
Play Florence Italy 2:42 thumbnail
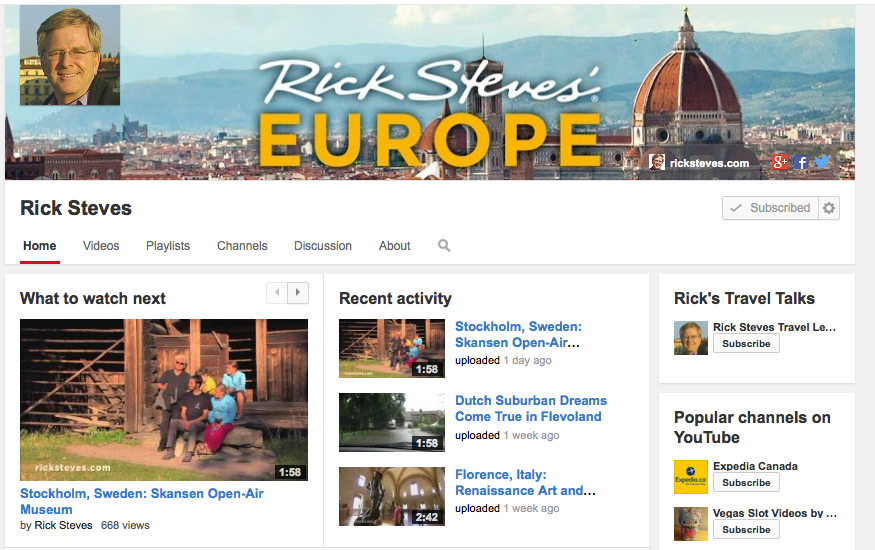click(x=392, y=496)
